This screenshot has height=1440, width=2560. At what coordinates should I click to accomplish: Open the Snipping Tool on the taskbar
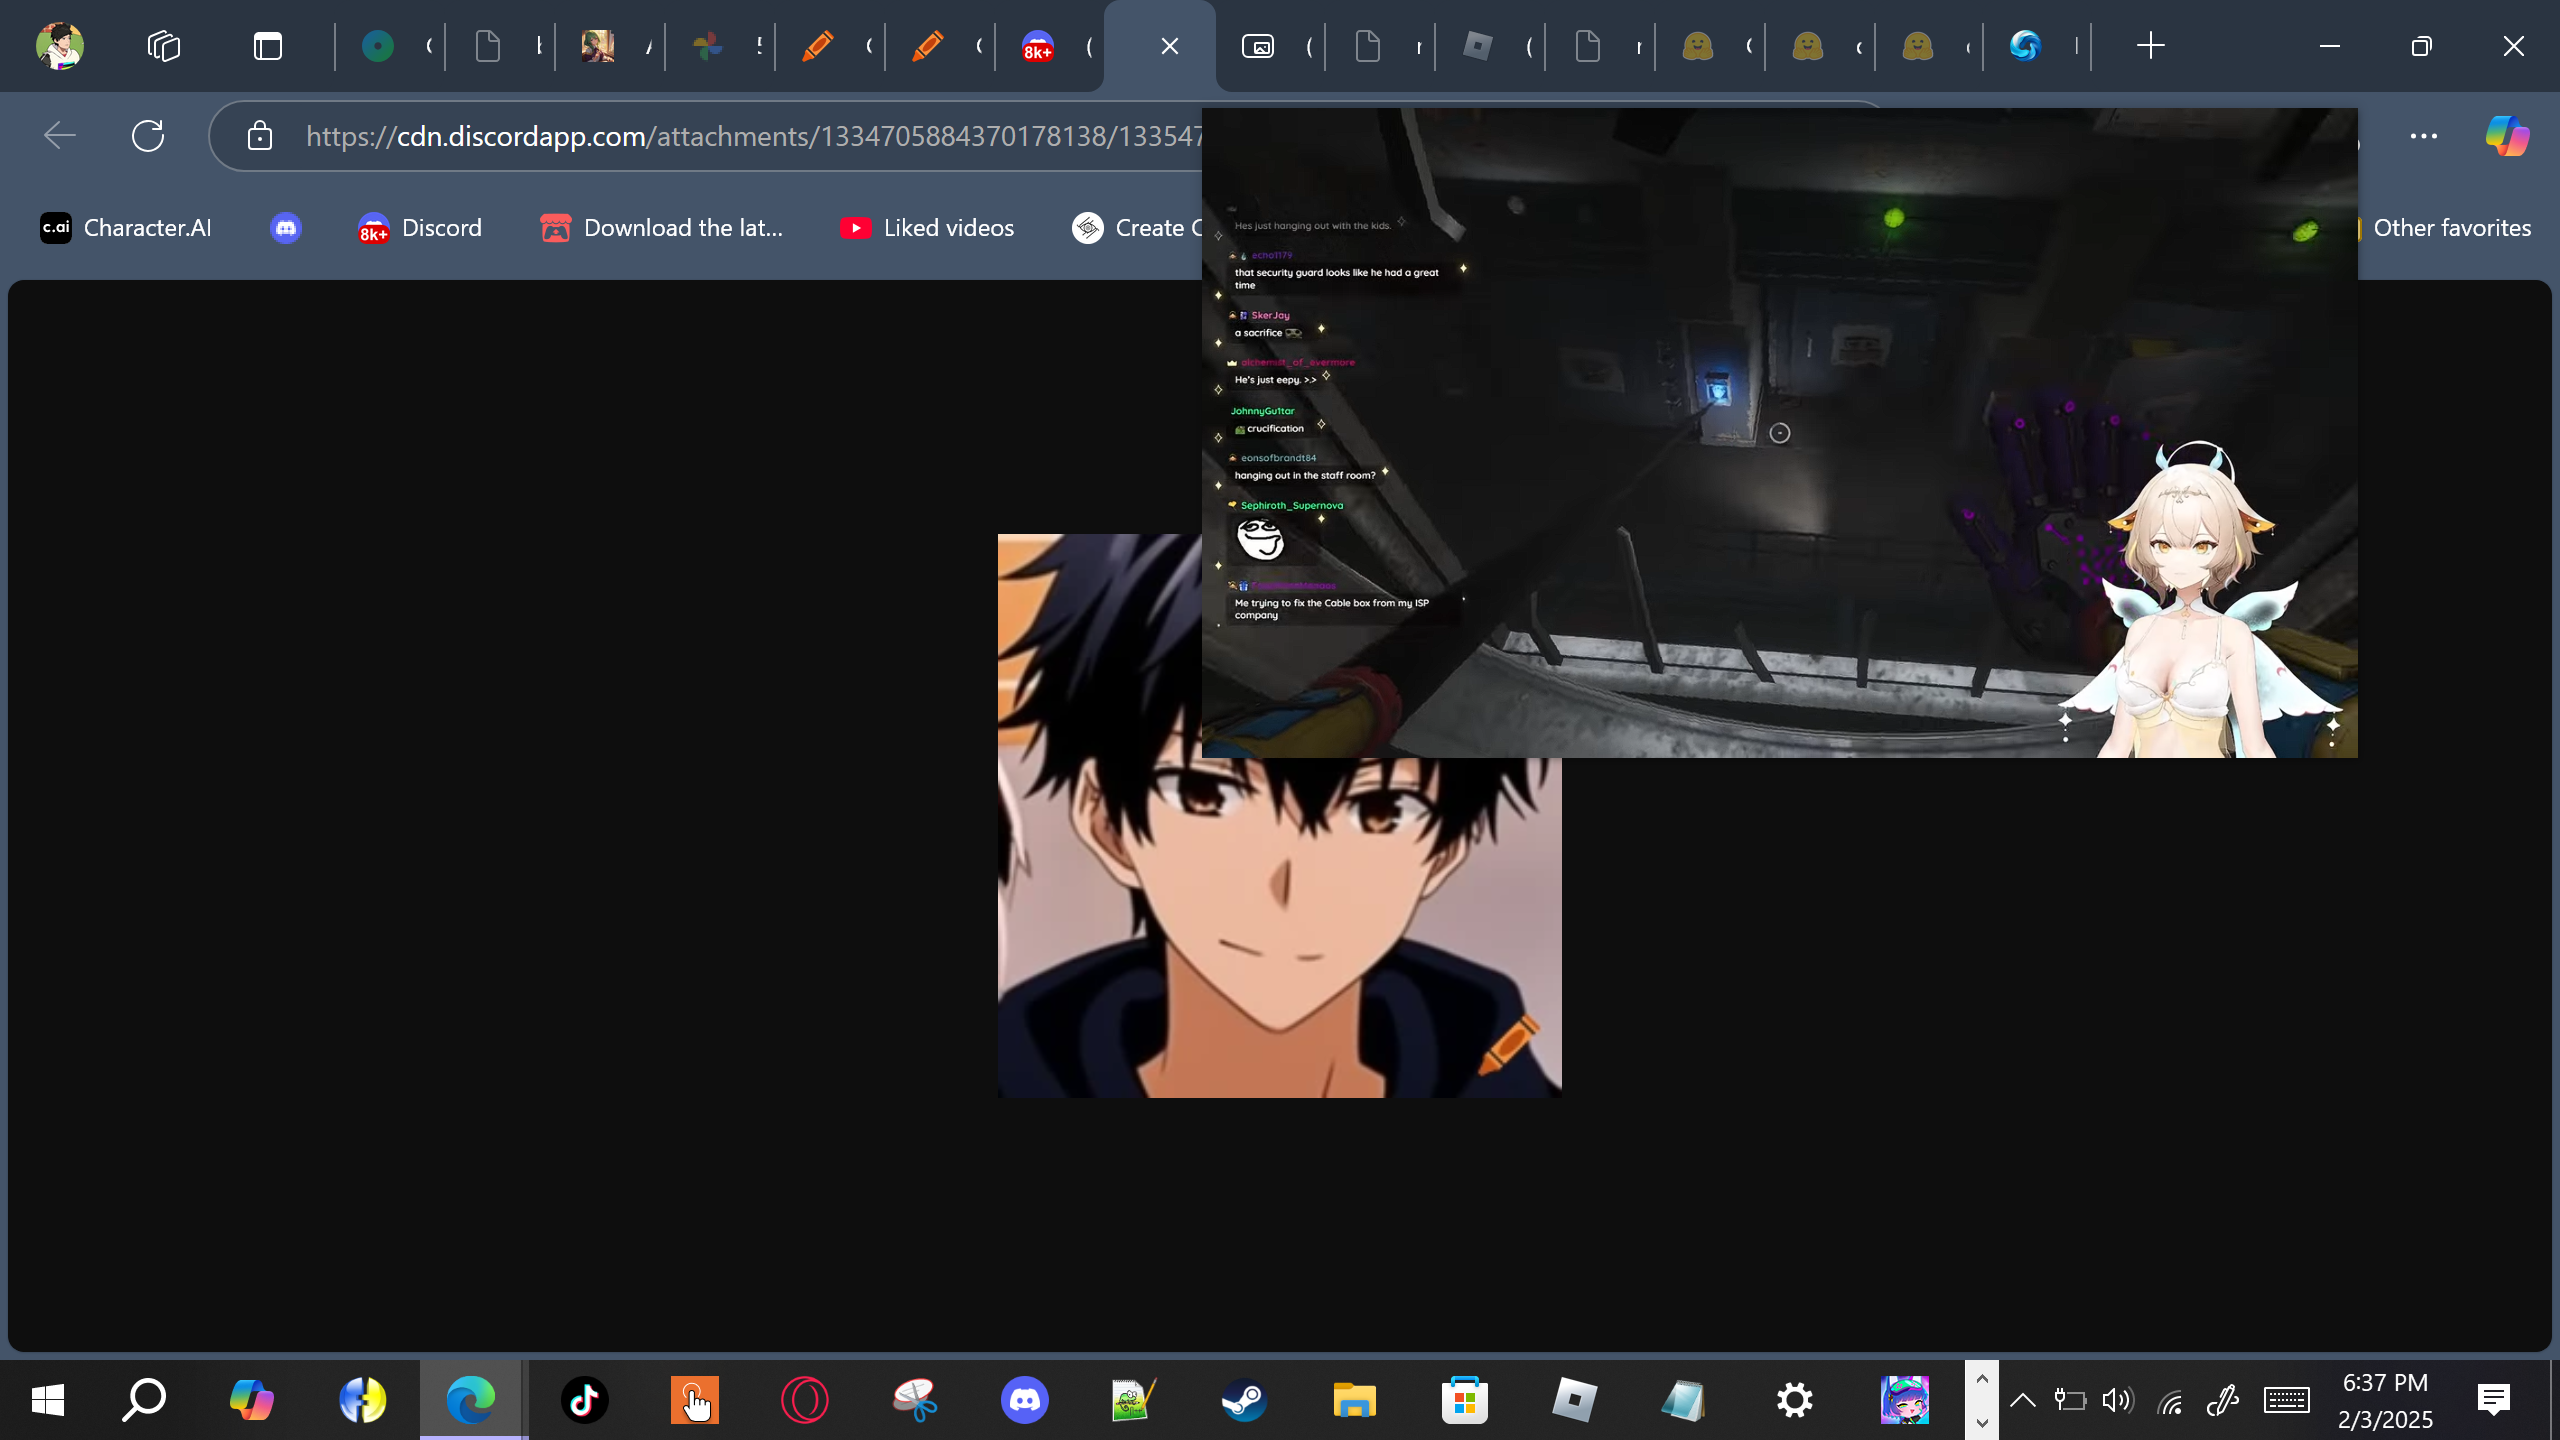pos(914,1400)
